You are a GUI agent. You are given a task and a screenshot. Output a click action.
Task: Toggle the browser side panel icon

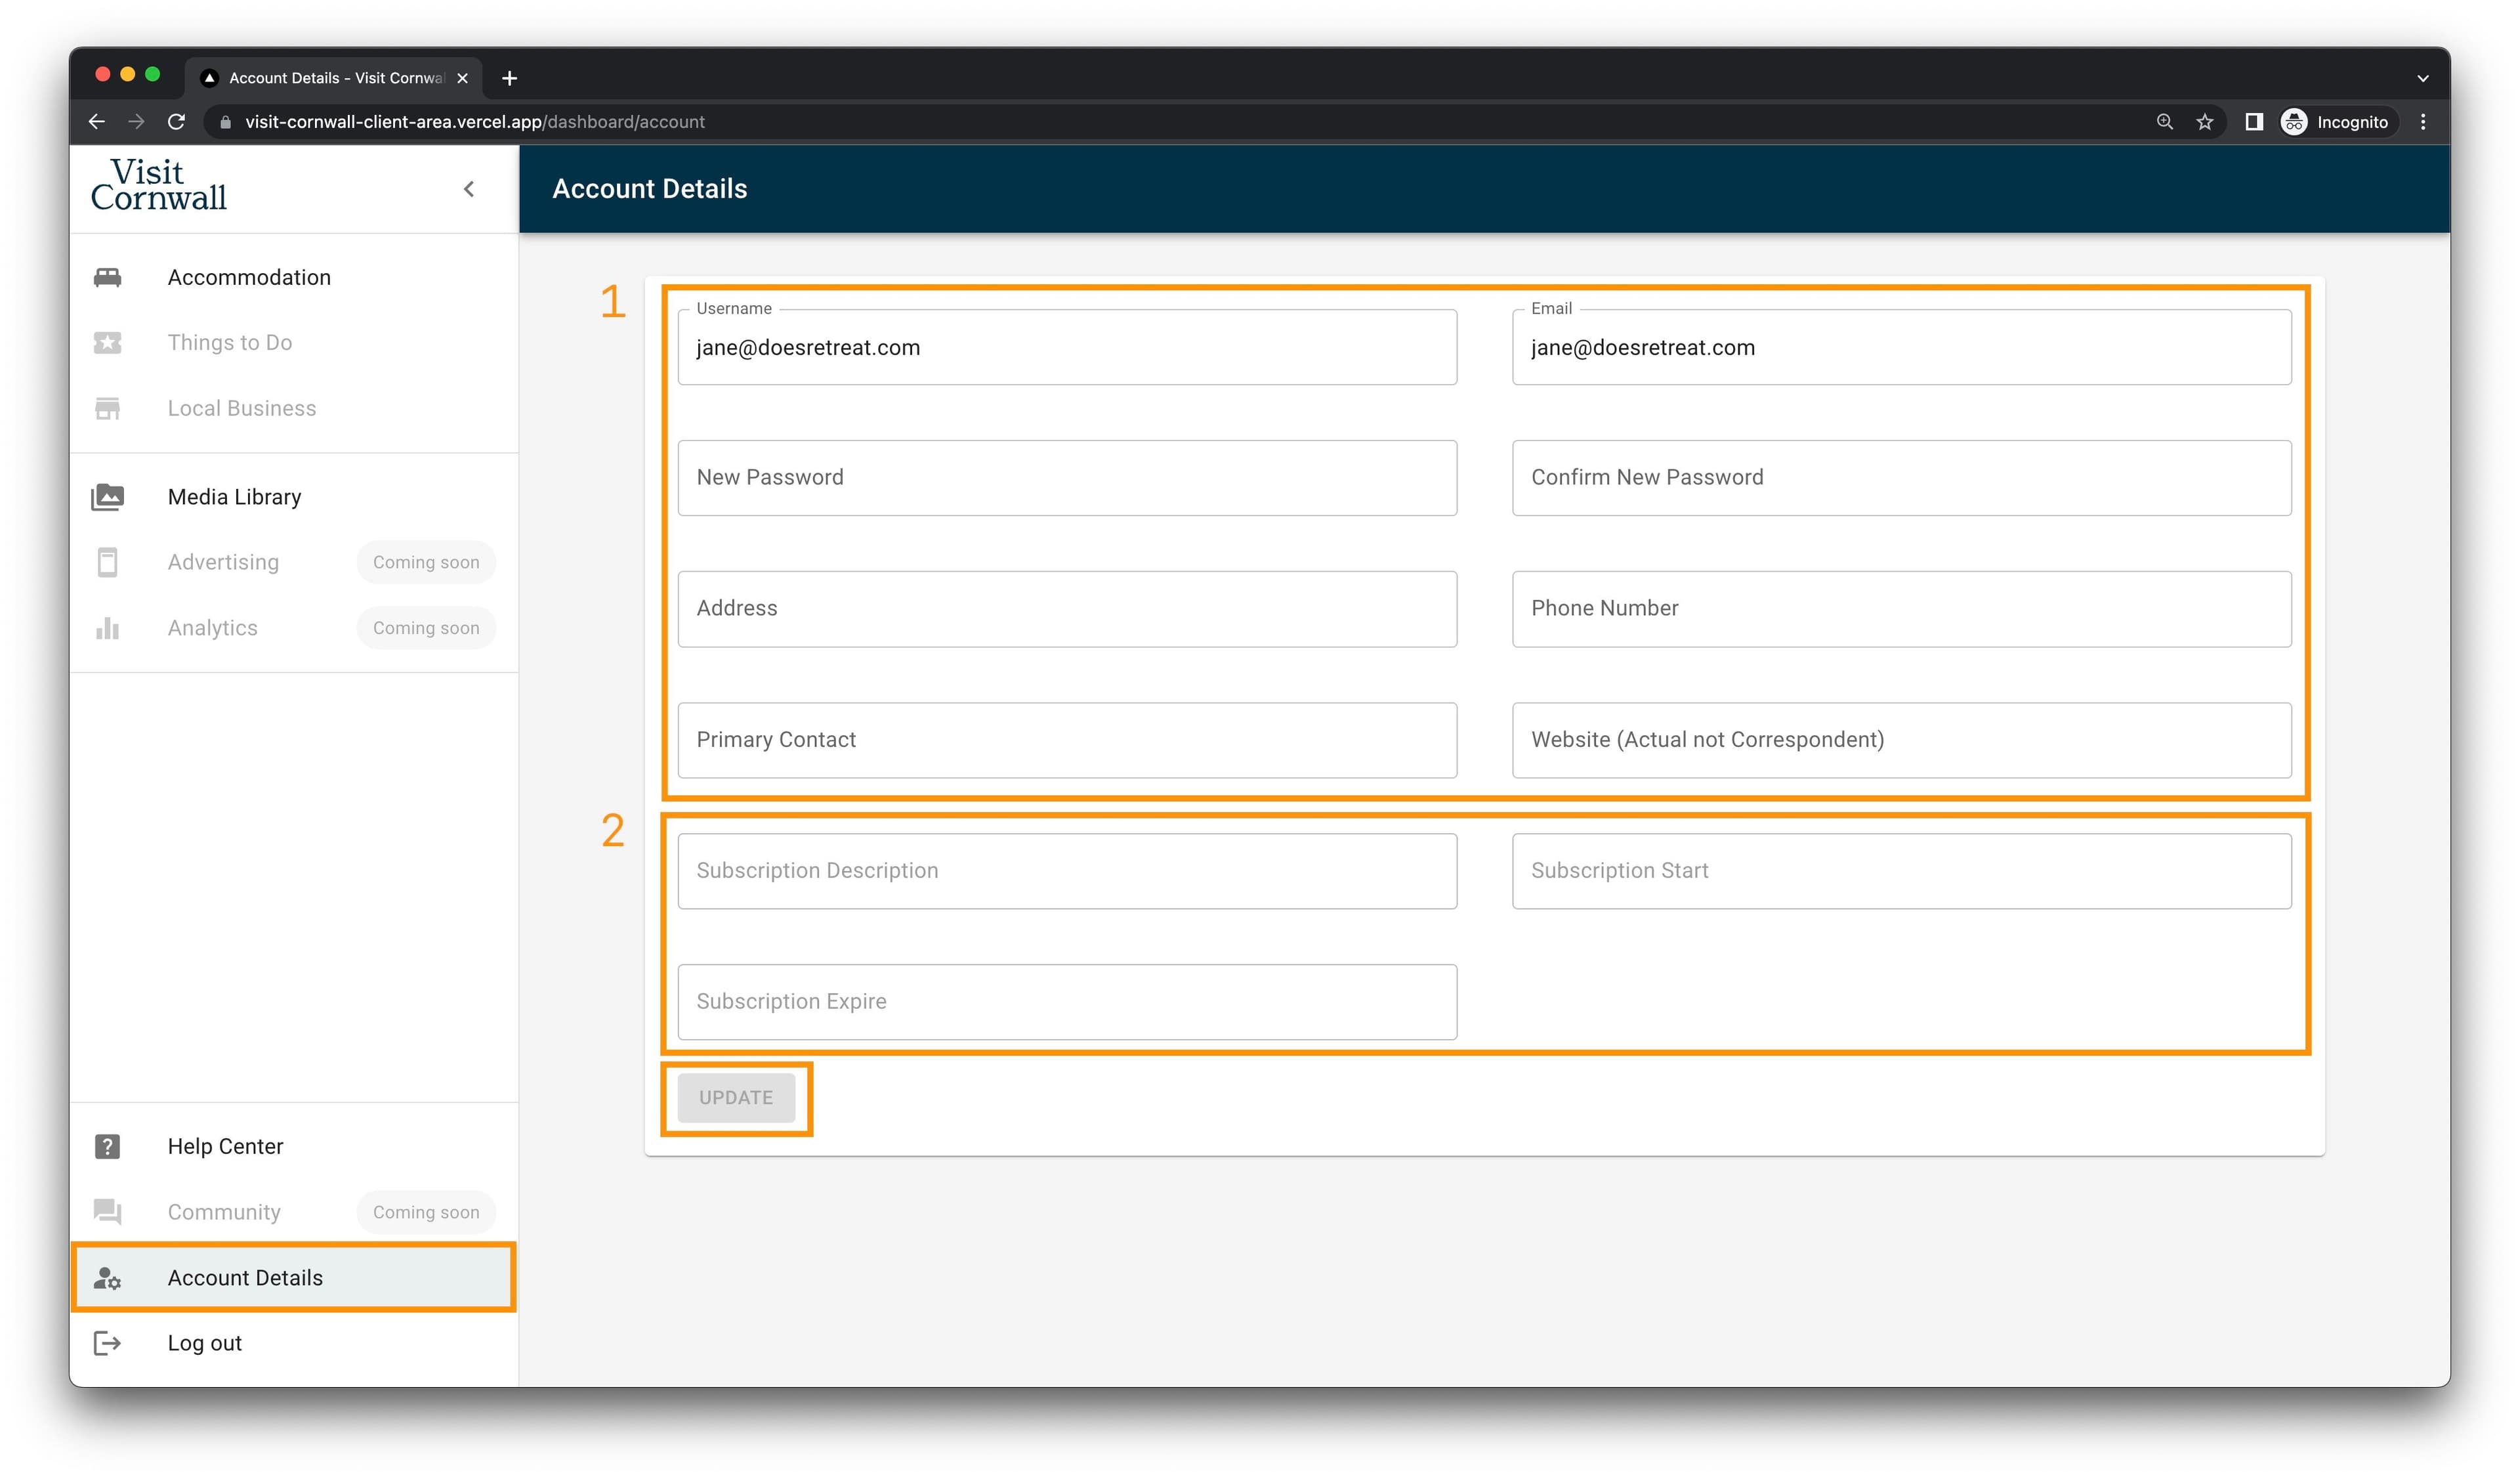point(2254,122)
